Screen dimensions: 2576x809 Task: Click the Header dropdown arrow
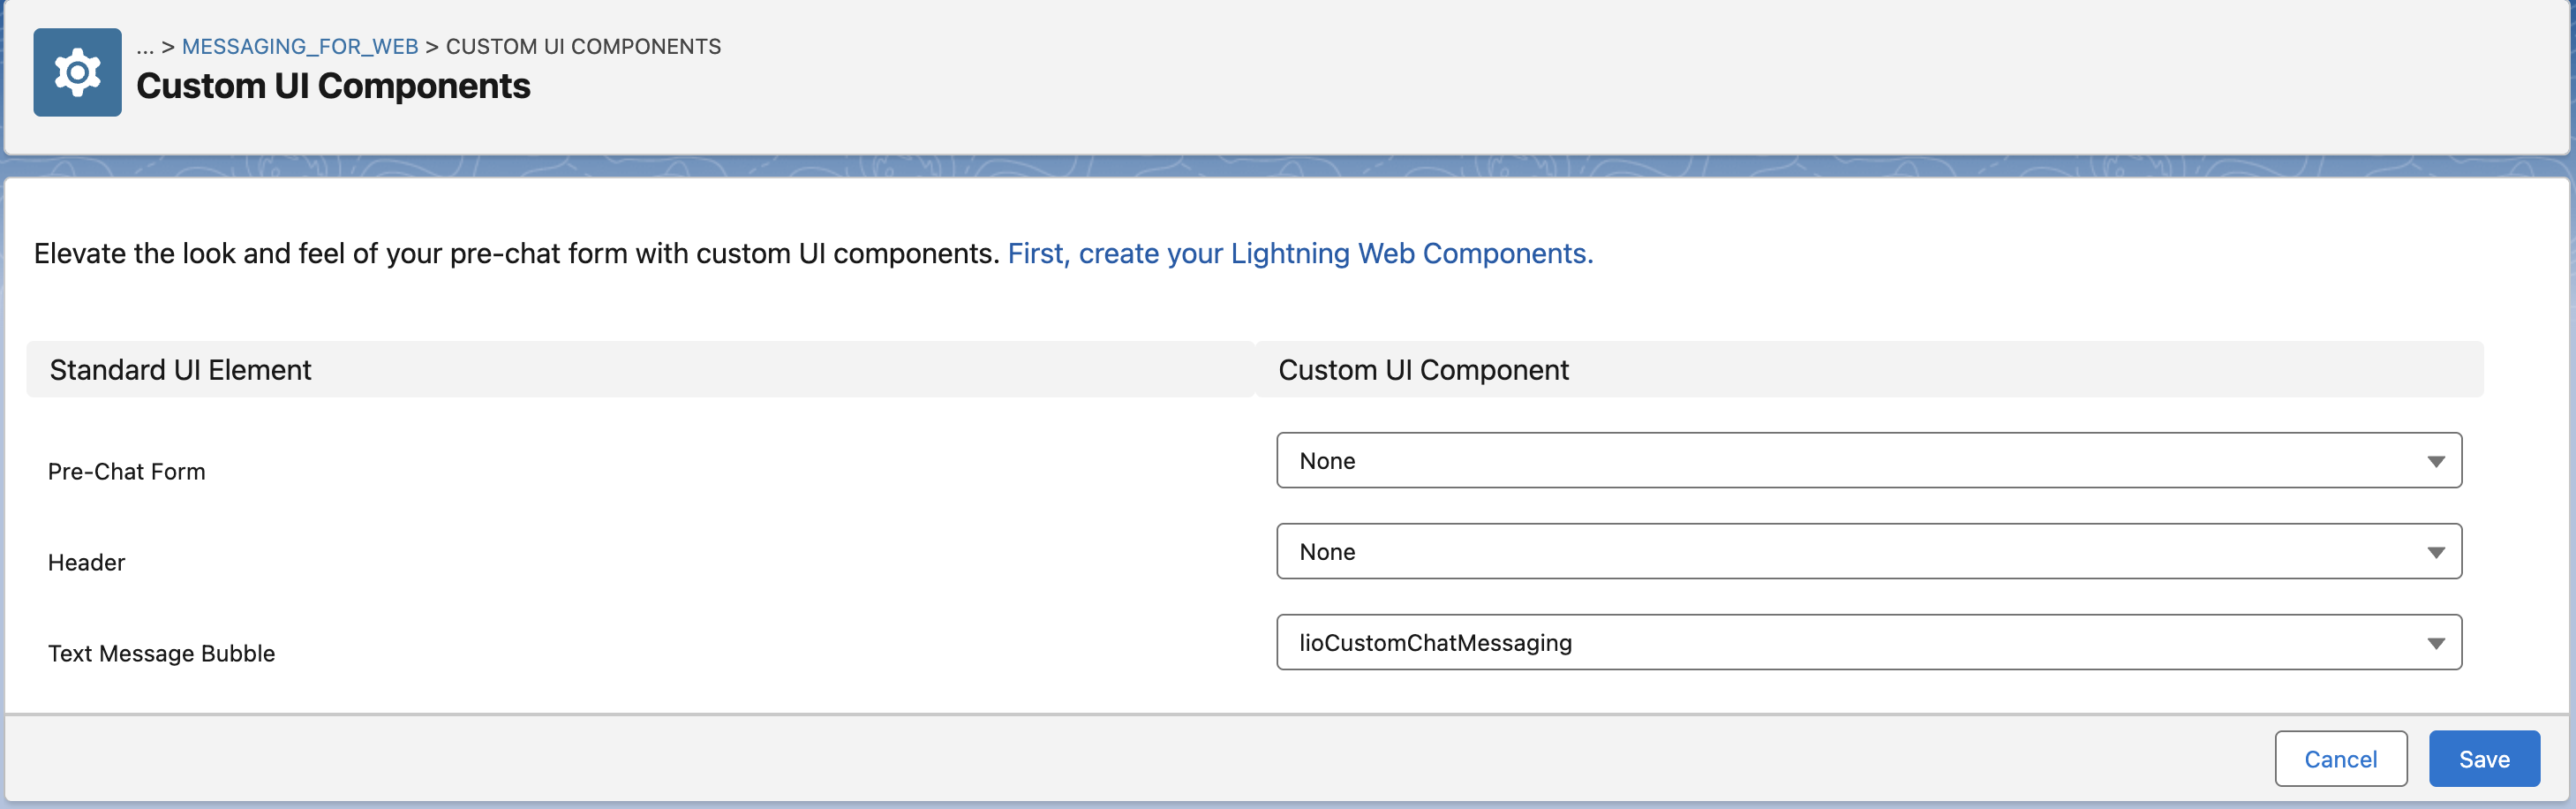click(x=2435, y=552)
